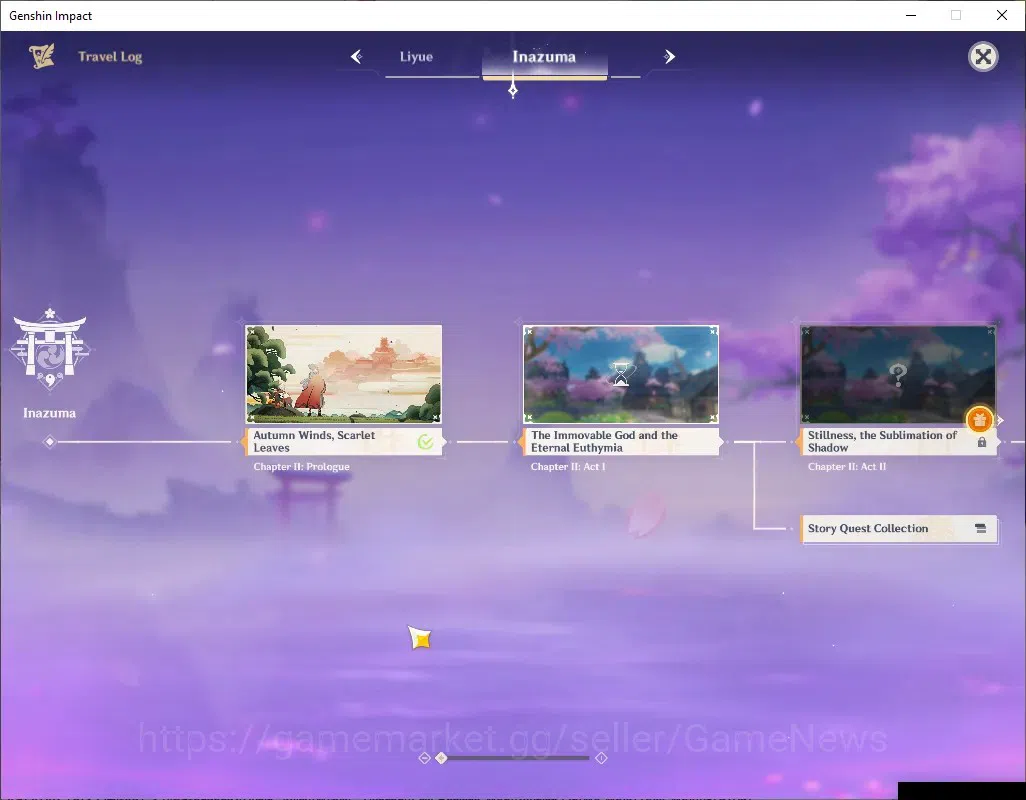The image size is (1026, 800).
Task: Close the Travel Log with X button
Action: (983, 57)
